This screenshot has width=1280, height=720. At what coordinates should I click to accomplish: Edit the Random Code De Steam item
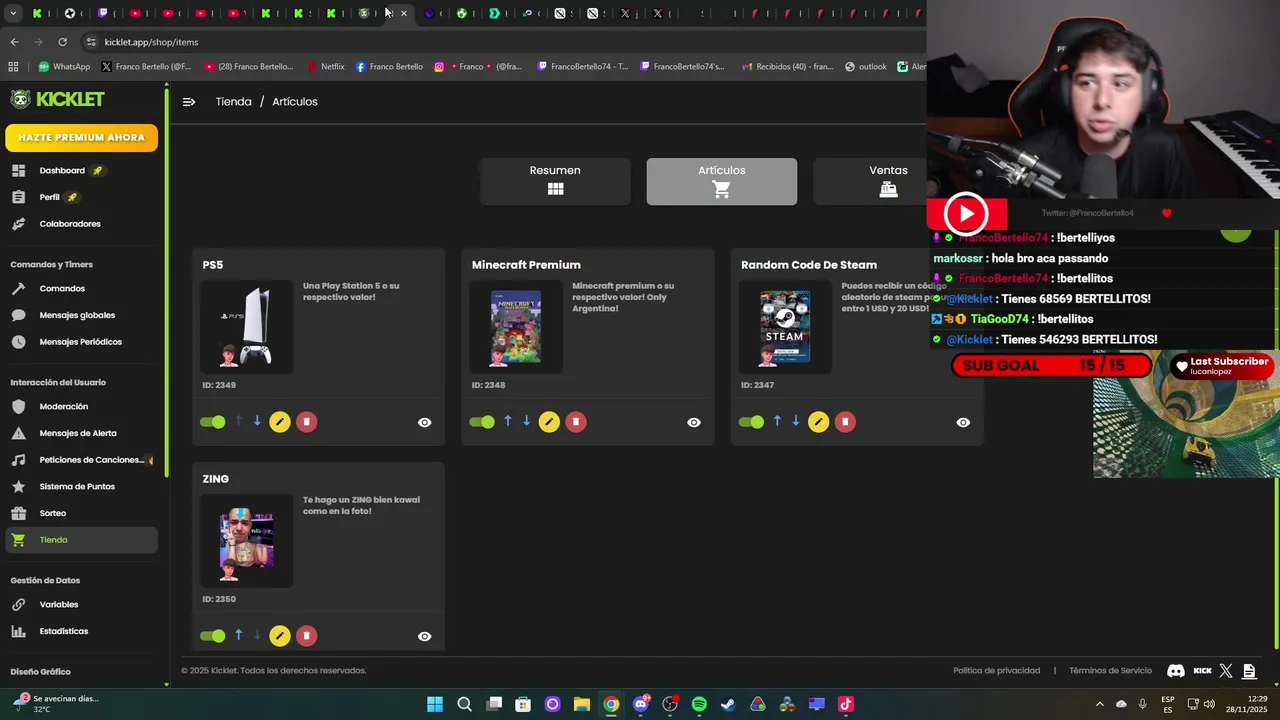click(x=818, y=422)
